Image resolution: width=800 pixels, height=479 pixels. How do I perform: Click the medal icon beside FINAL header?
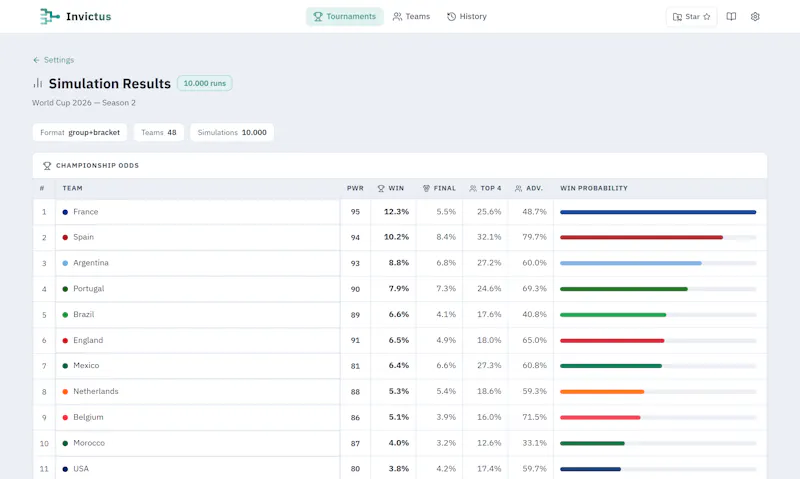point(426,188)
